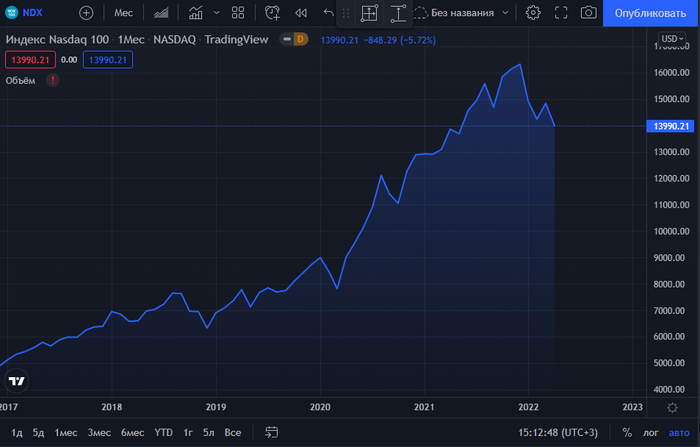This screenshot has height=447, width=700.
Task: Click the "Опубликовать" publish button
Action: point(651,13)
